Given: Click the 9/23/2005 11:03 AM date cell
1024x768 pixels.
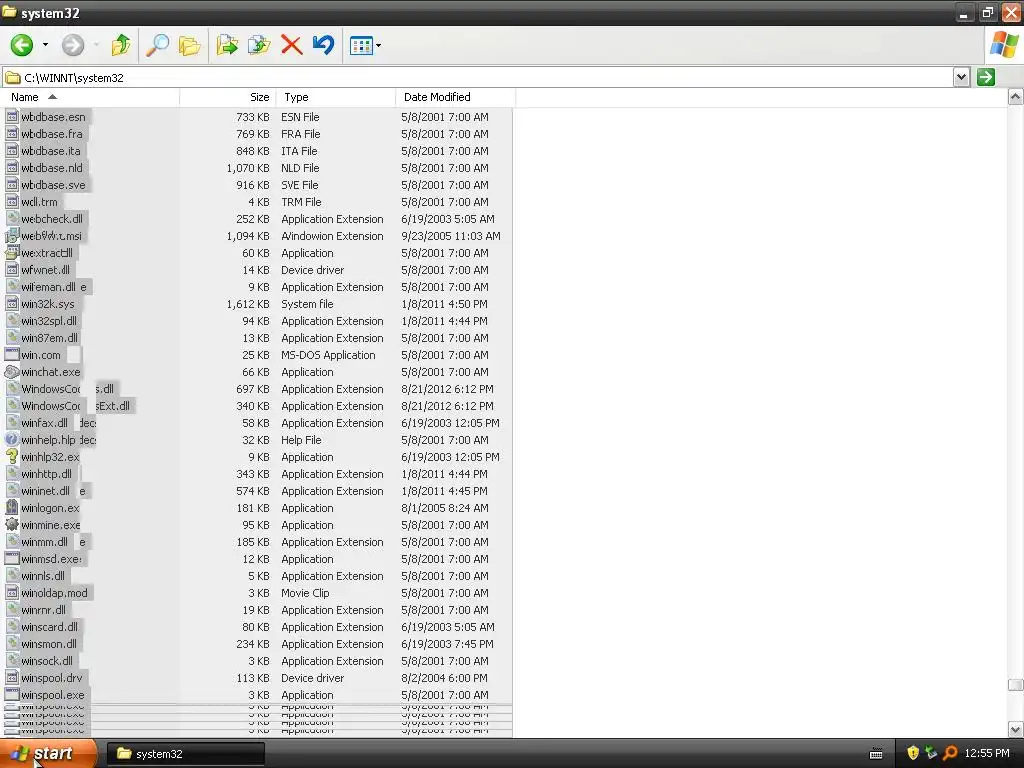Looking at the screenshot, I should [x=451, y=236].
